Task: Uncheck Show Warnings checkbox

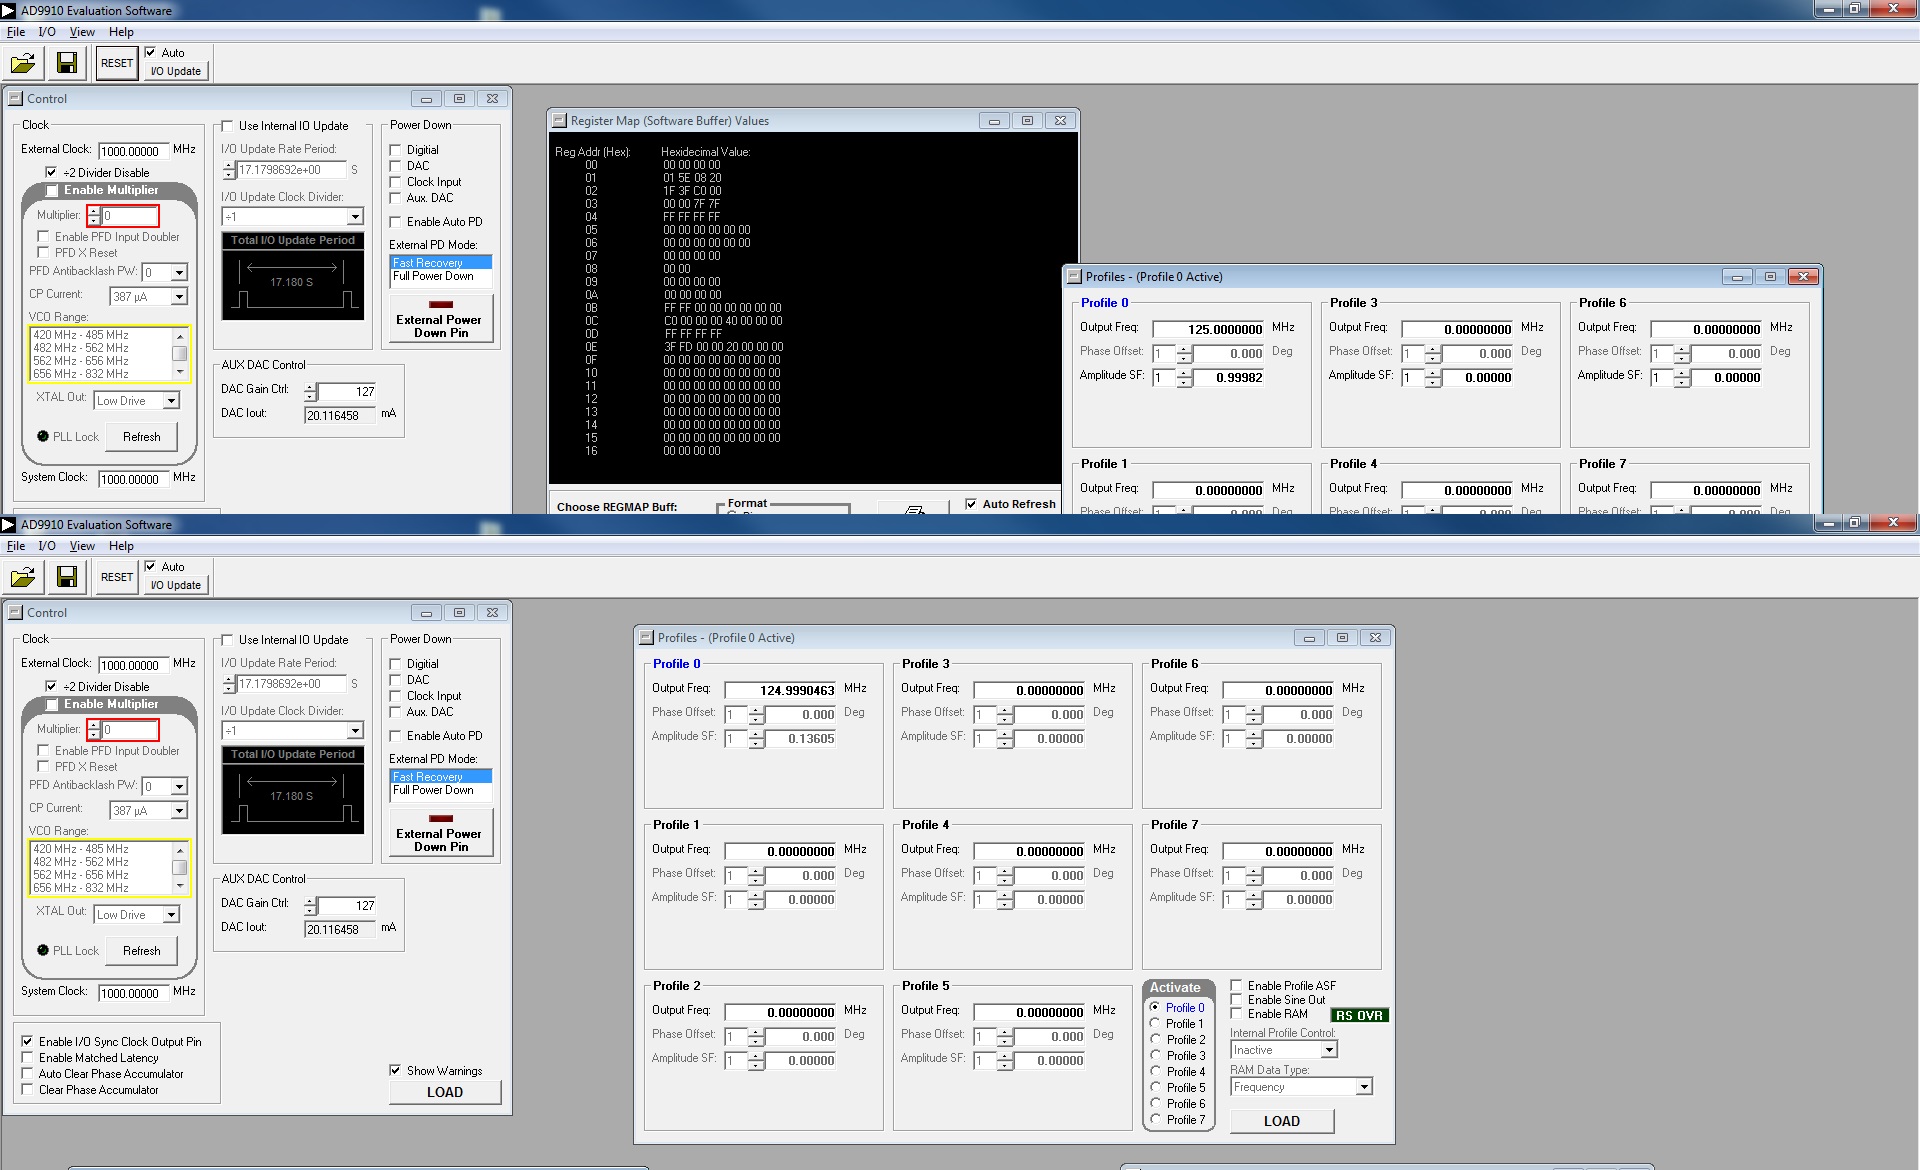Action: pos(396,1070)
